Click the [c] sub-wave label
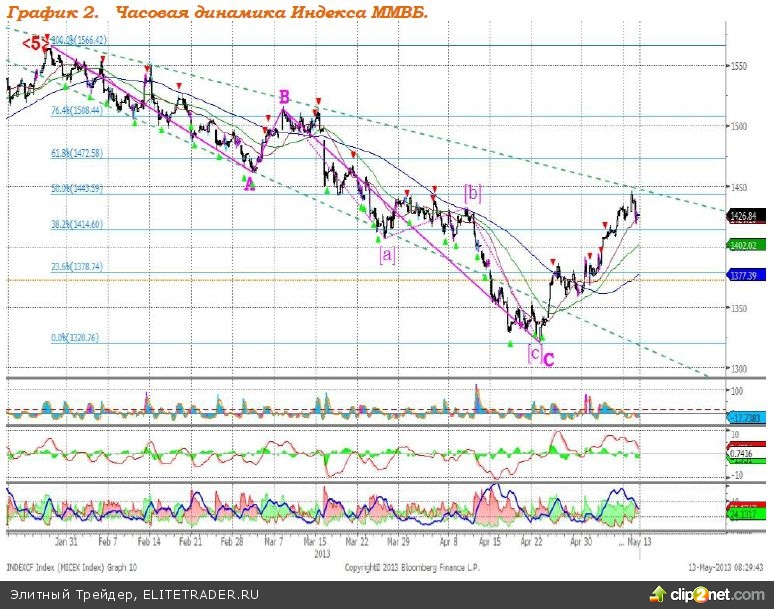The image size is (774, 609). [x=534, y=352]
